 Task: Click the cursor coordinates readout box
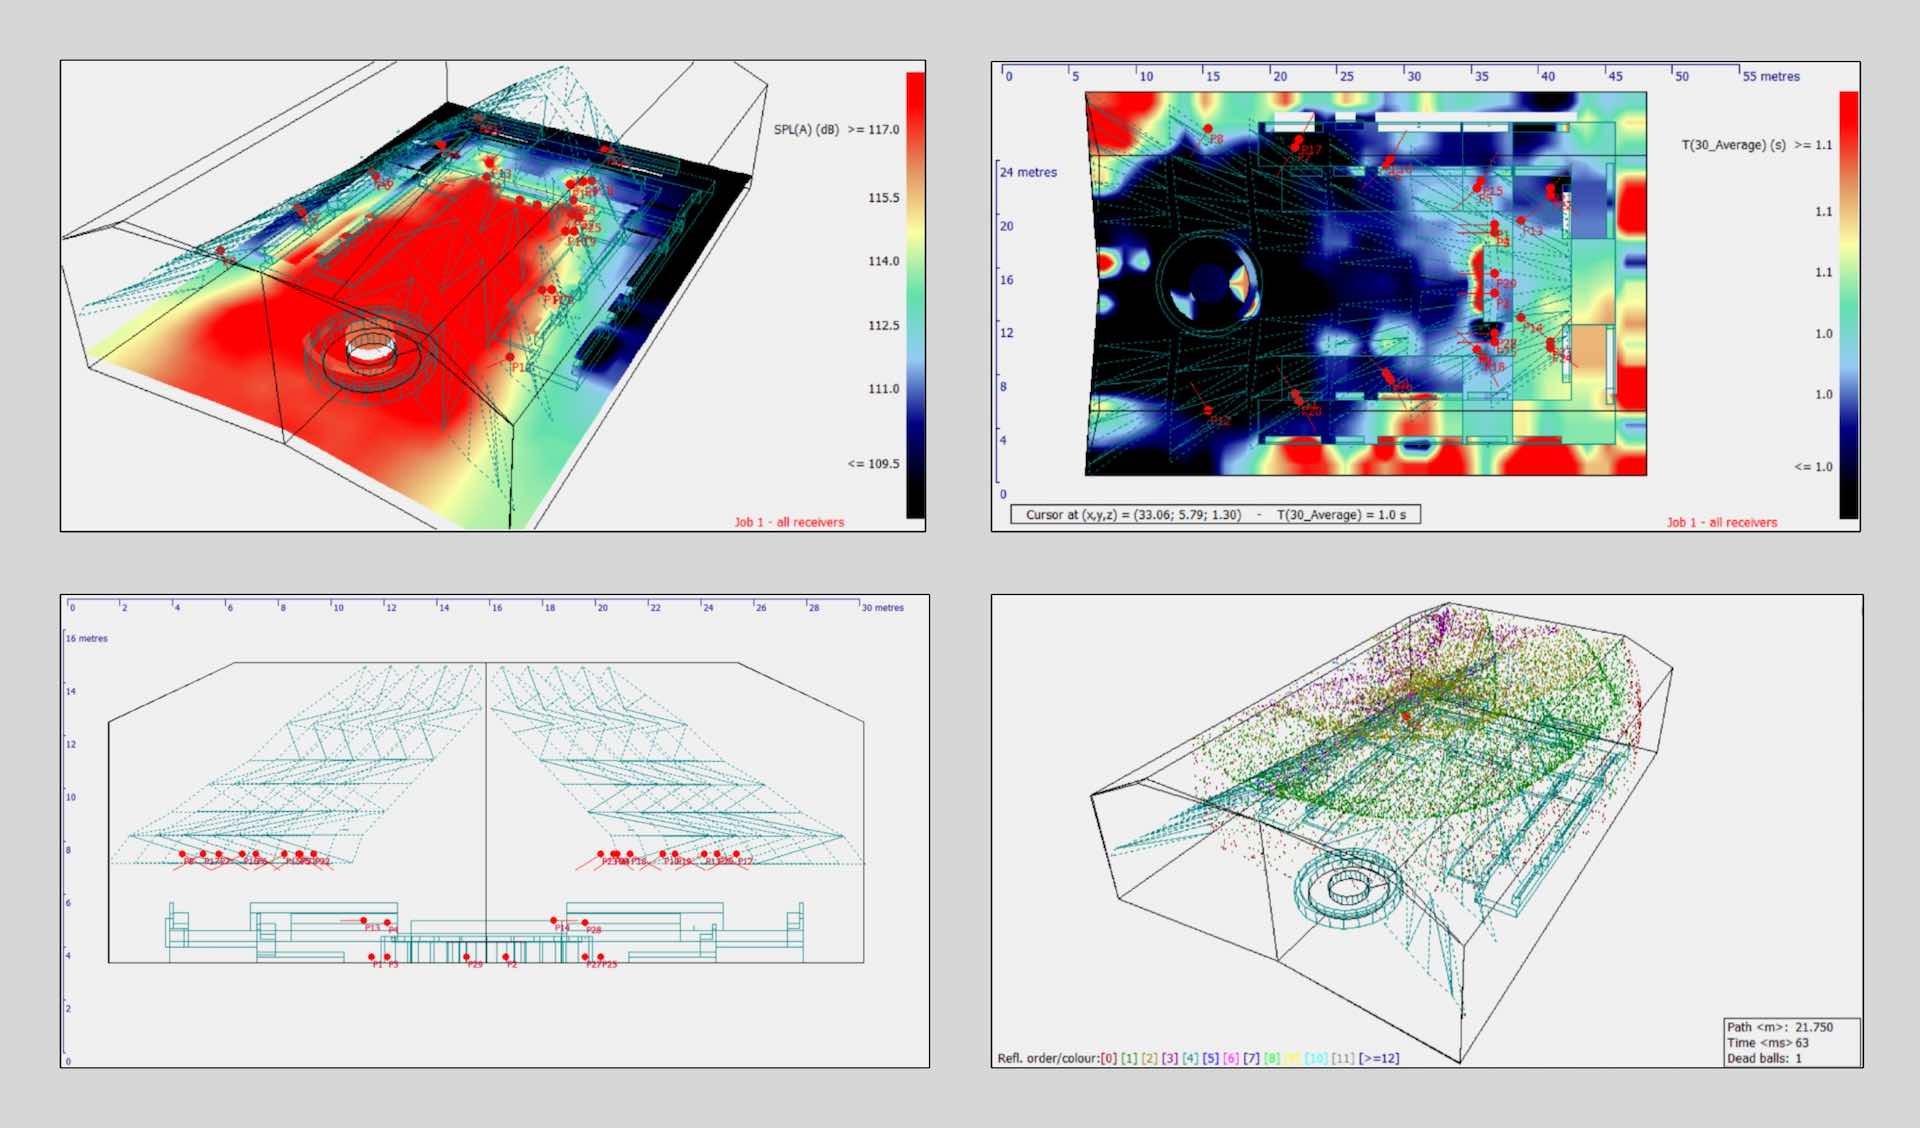[x=1215, y=515]
